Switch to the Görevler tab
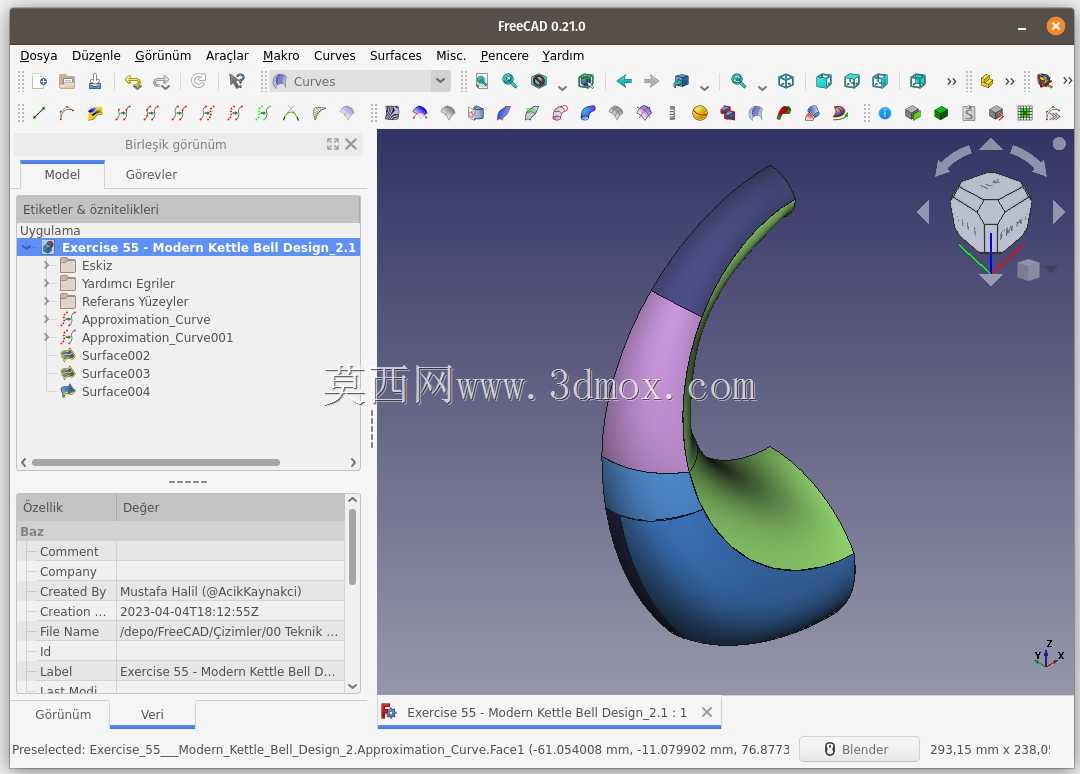This screenshot has height=774, width=1080. tap(151, 174)
